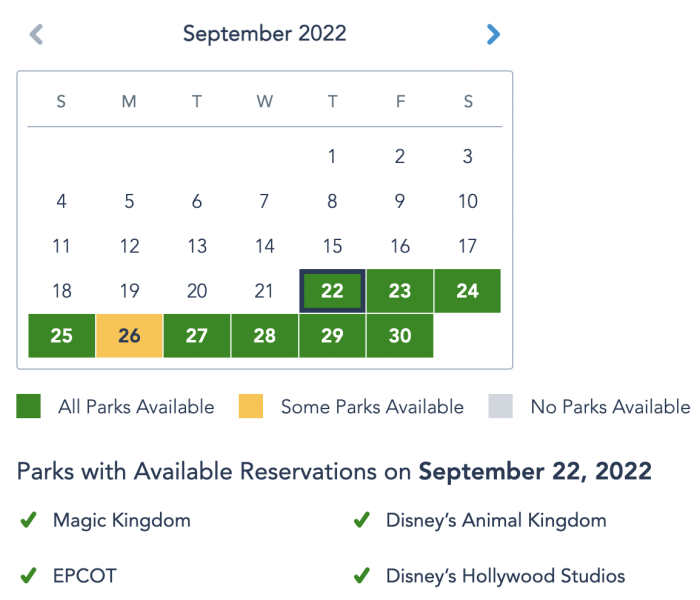The image size is (700, 600).
Task: Click the yellow Some Parks Available swatch
Action: pyautogui.click(x=251, y=406)
